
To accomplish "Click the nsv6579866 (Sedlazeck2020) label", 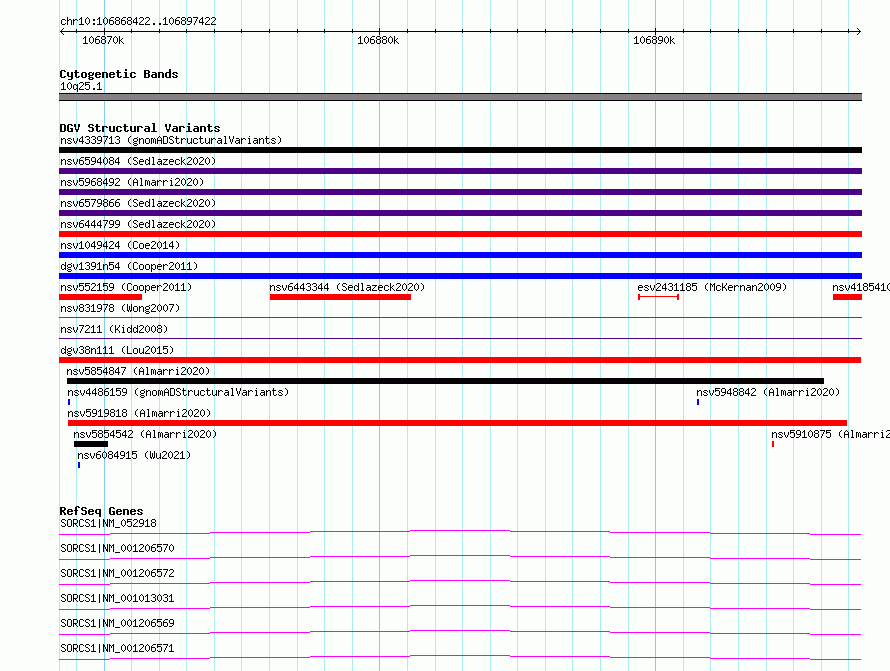I will click(138, 203).
